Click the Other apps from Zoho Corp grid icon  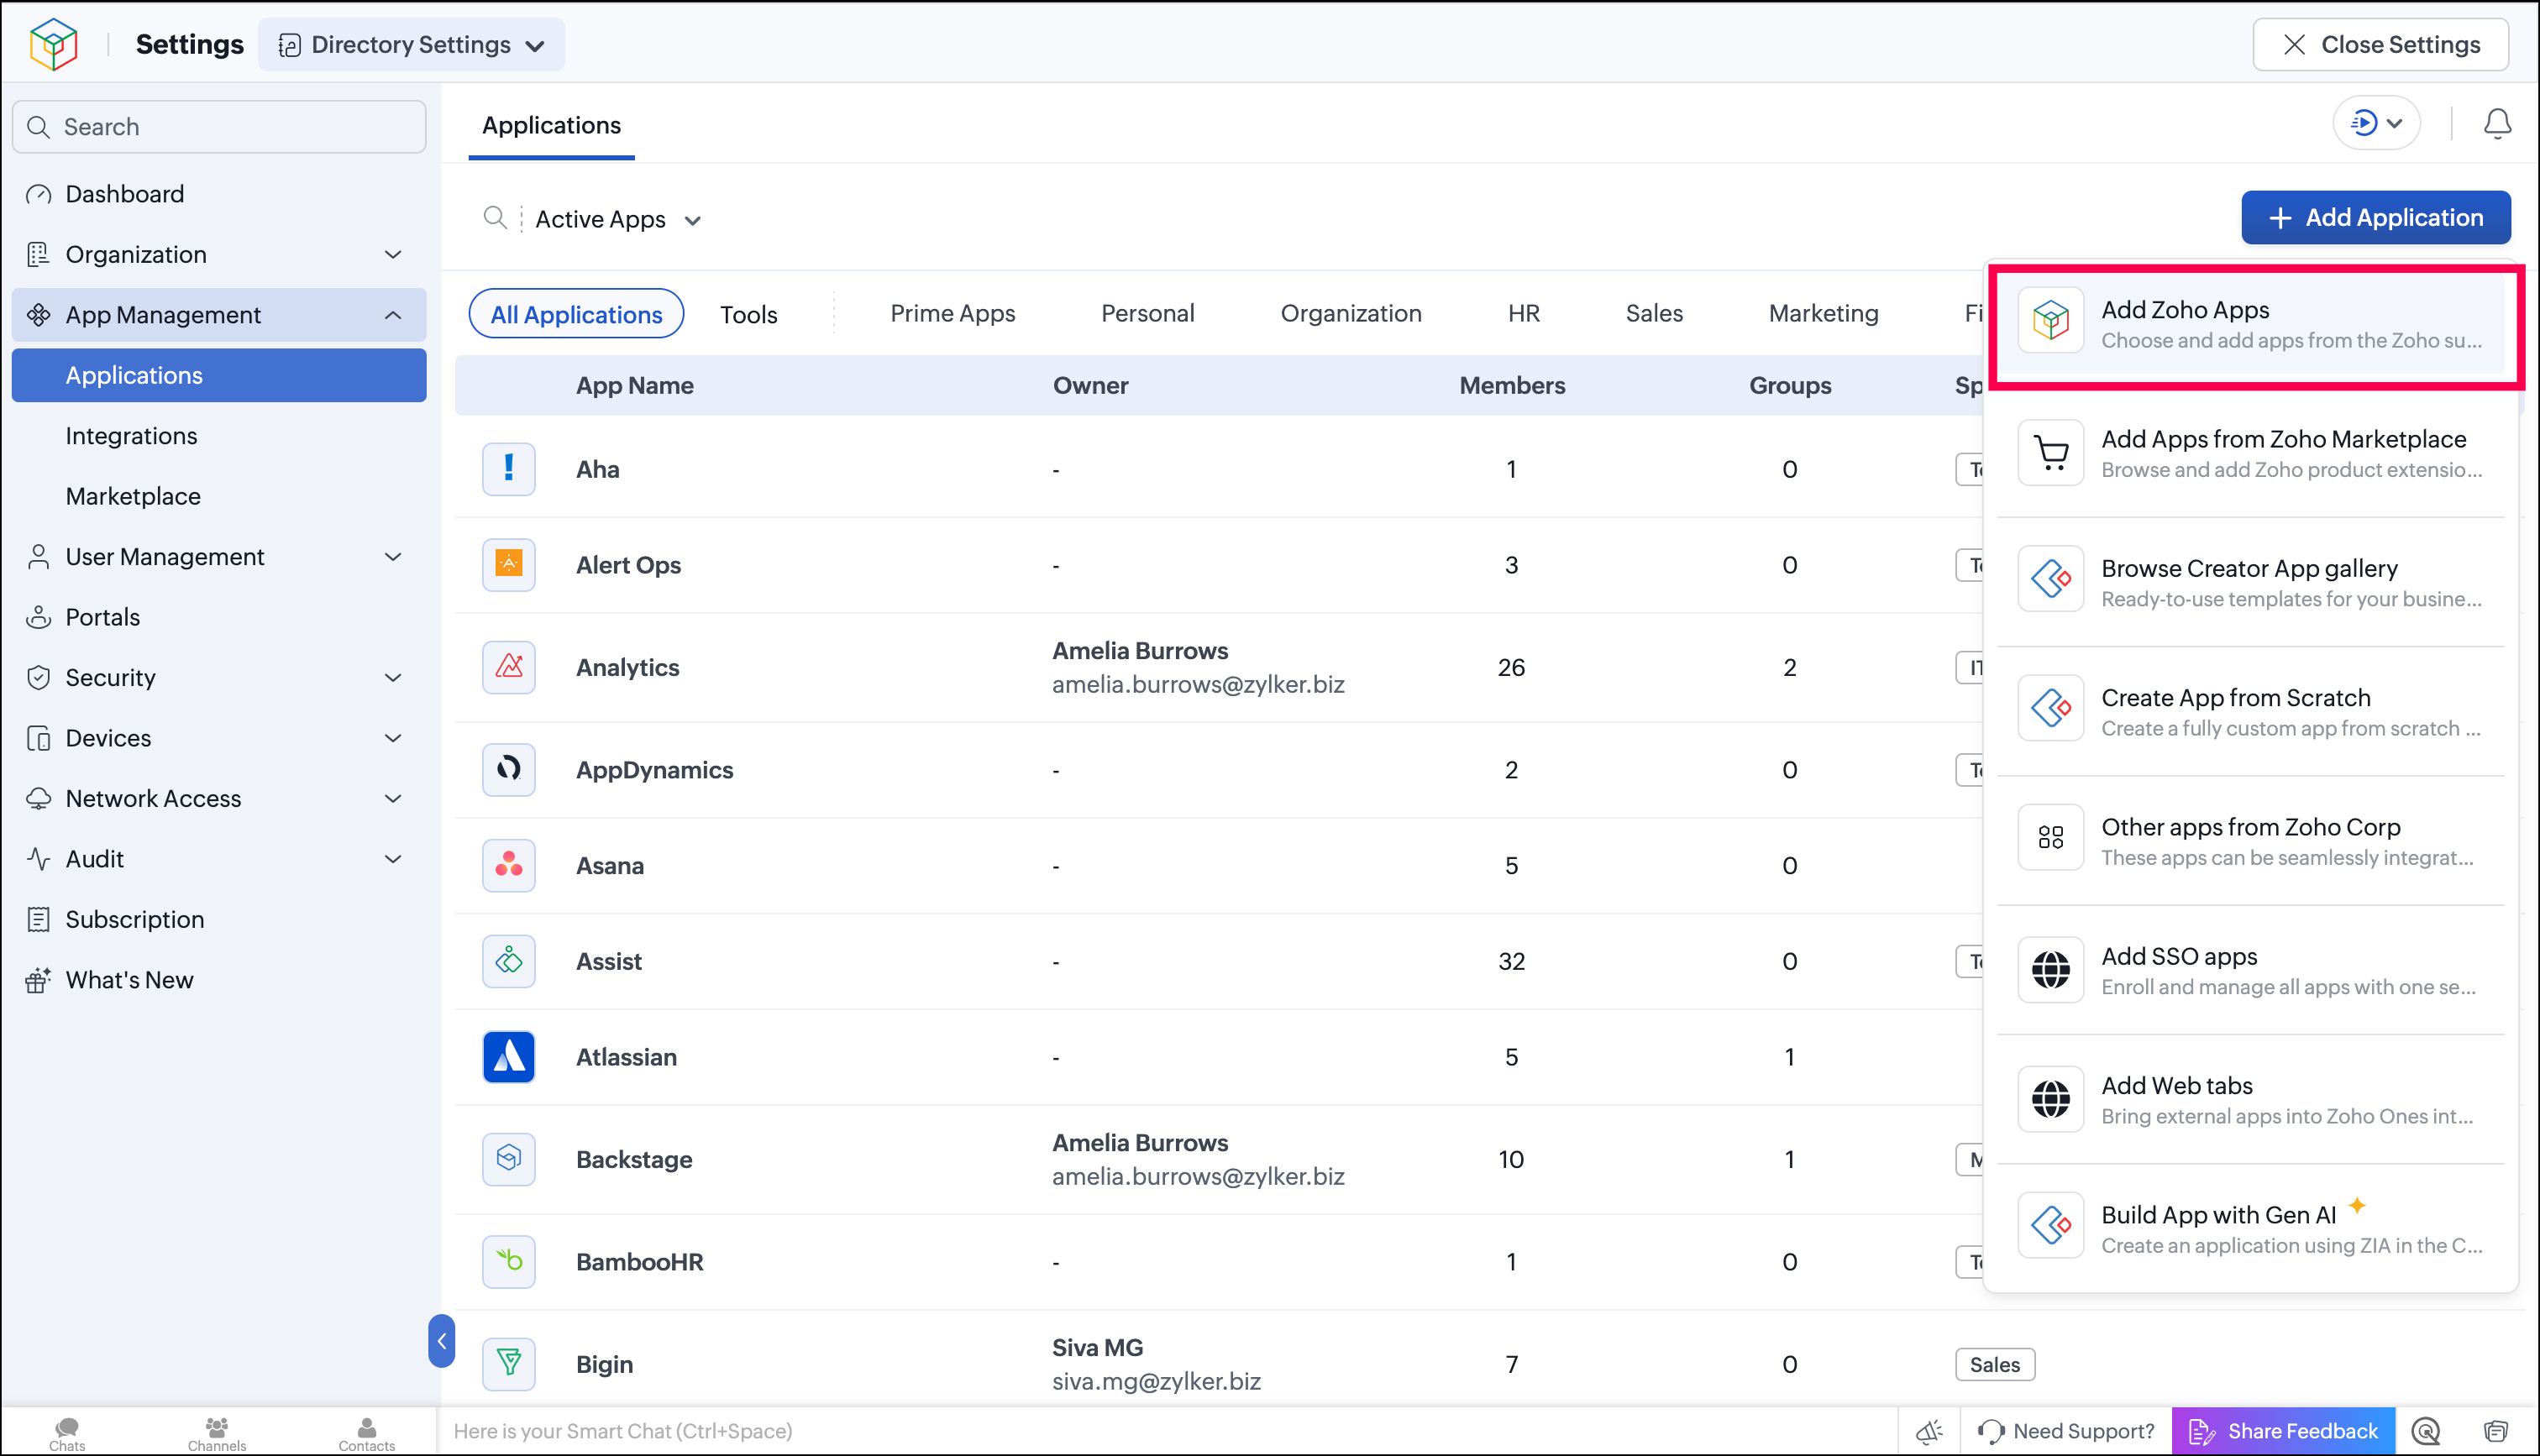[2051, 837]
